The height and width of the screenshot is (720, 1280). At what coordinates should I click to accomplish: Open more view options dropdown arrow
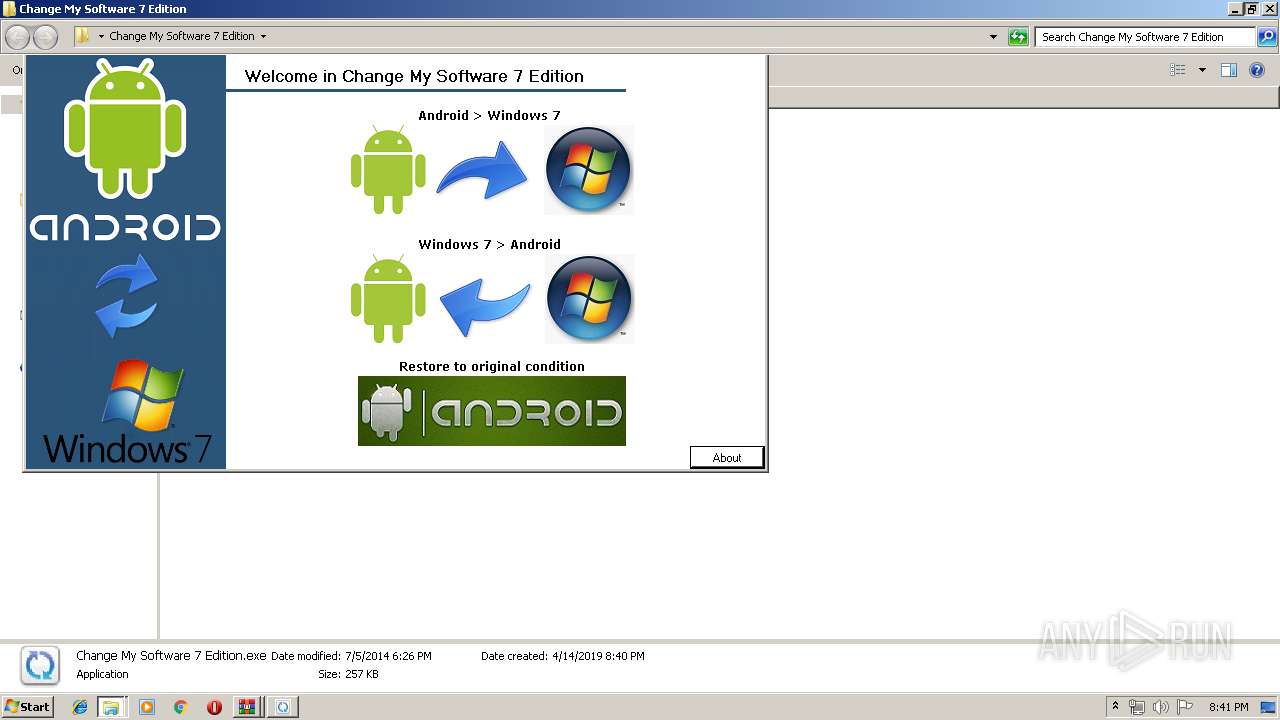1202,70
